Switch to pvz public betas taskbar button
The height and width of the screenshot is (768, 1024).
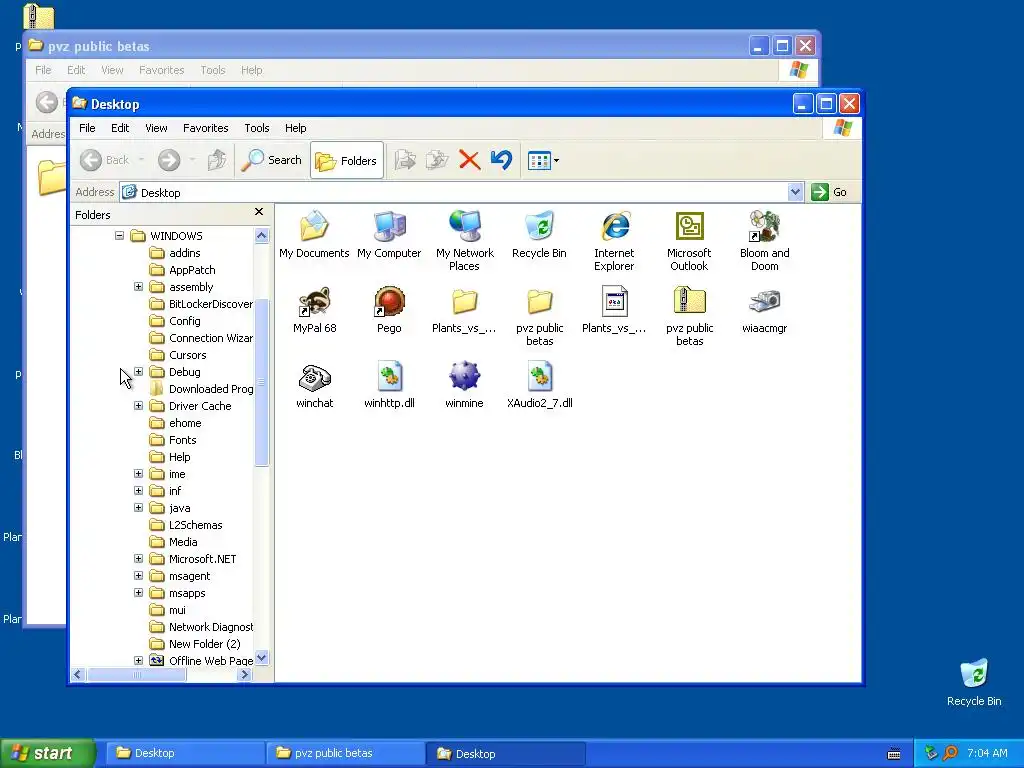pyautogui.click(x=345, y=753)
